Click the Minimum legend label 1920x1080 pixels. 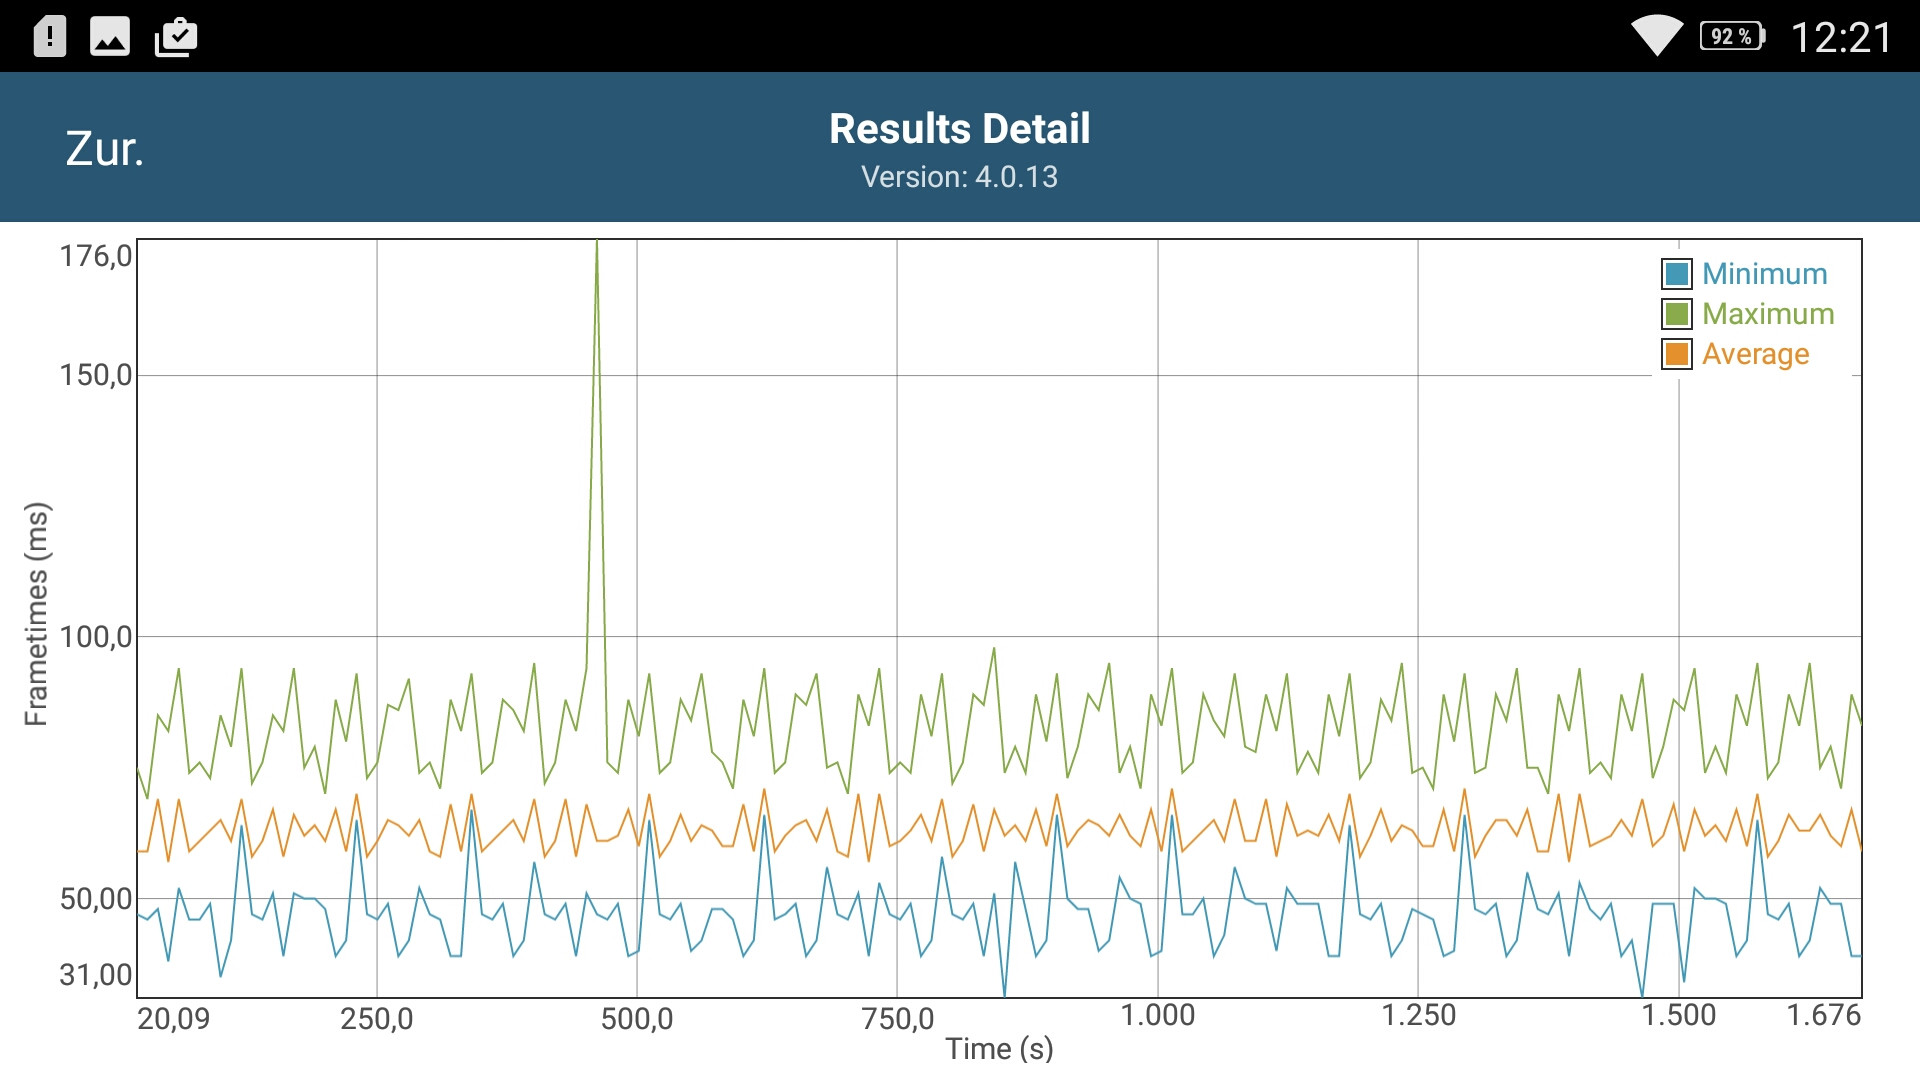(1764, 274)
